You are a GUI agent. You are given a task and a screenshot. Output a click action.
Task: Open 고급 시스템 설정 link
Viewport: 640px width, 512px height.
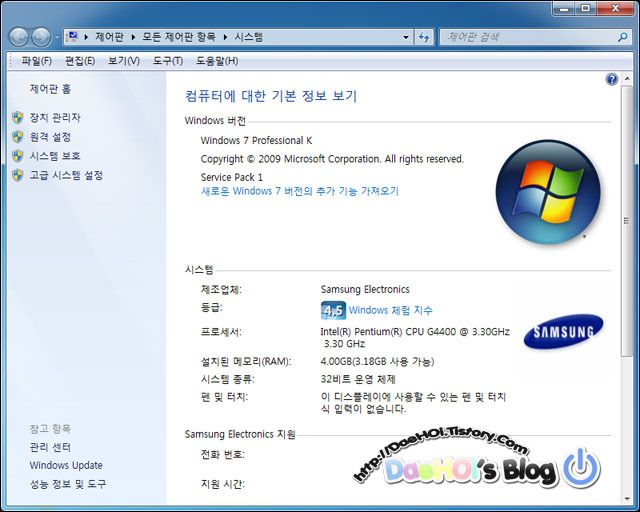tap(66, 175)
